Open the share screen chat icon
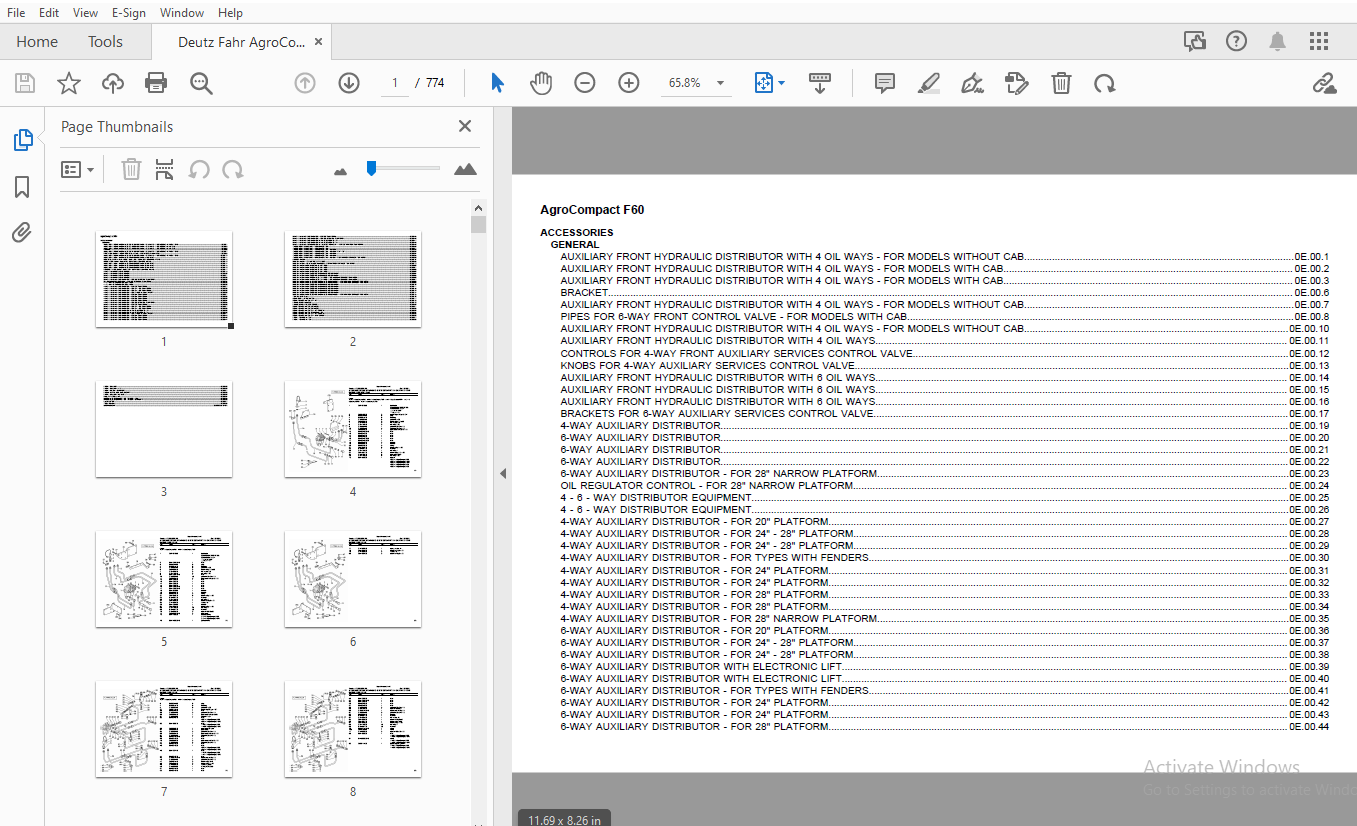This screenshot has width=1357, height=826. click(x=1194, y=41)
